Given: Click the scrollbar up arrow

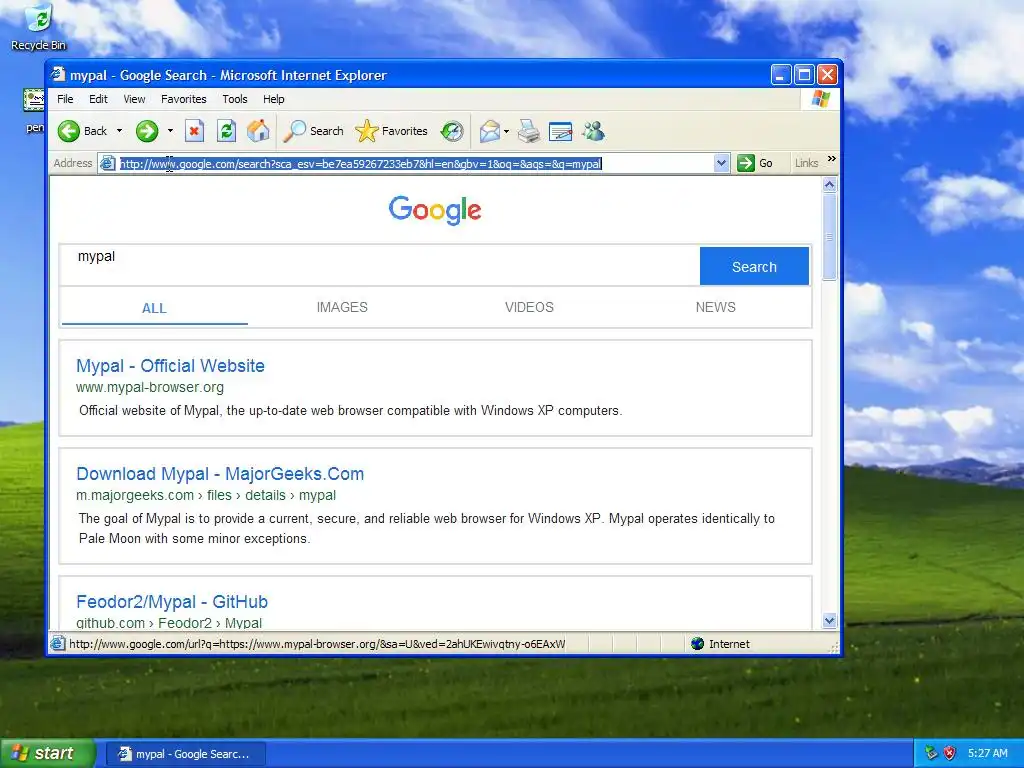Looking at the screenshot, I should [x=829, y=185].
